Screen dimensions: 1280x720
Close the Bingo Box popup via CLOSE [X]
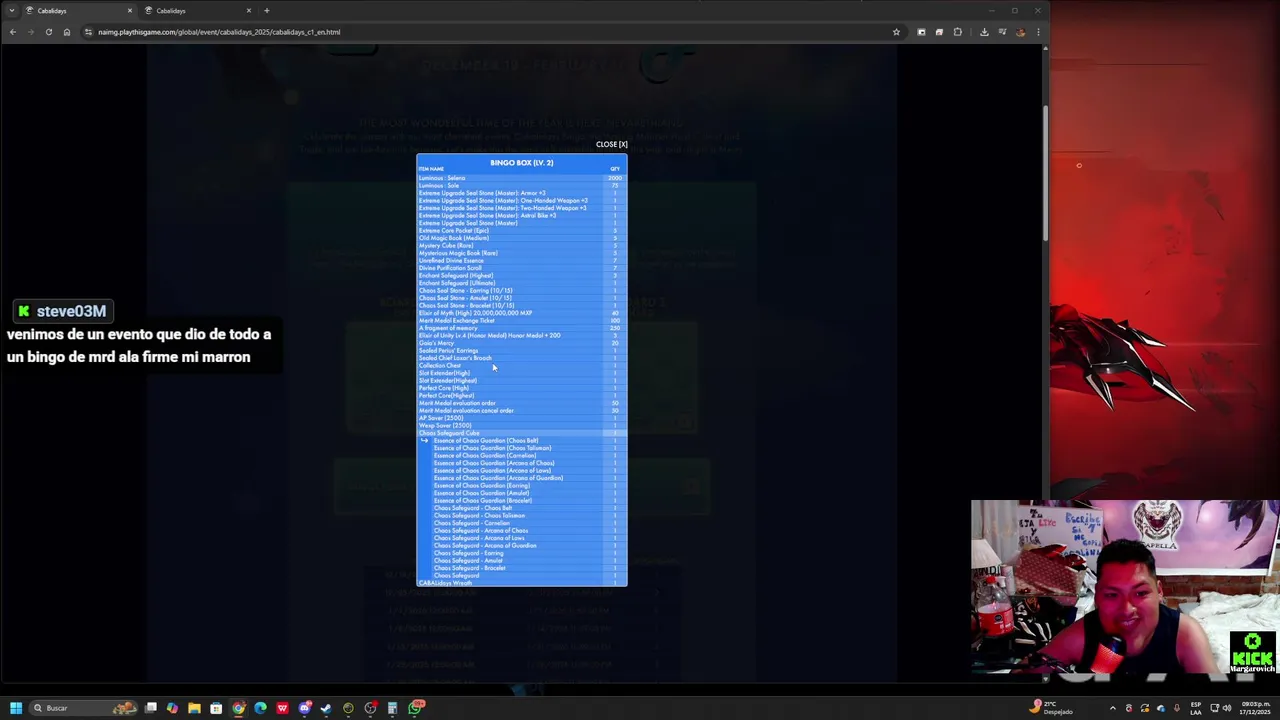pyautogui.click(x=611, y=144)
